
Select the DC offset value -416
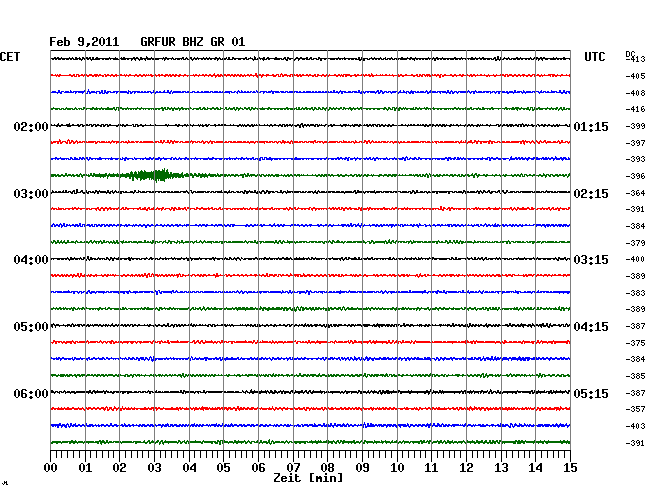click(635, 109)
